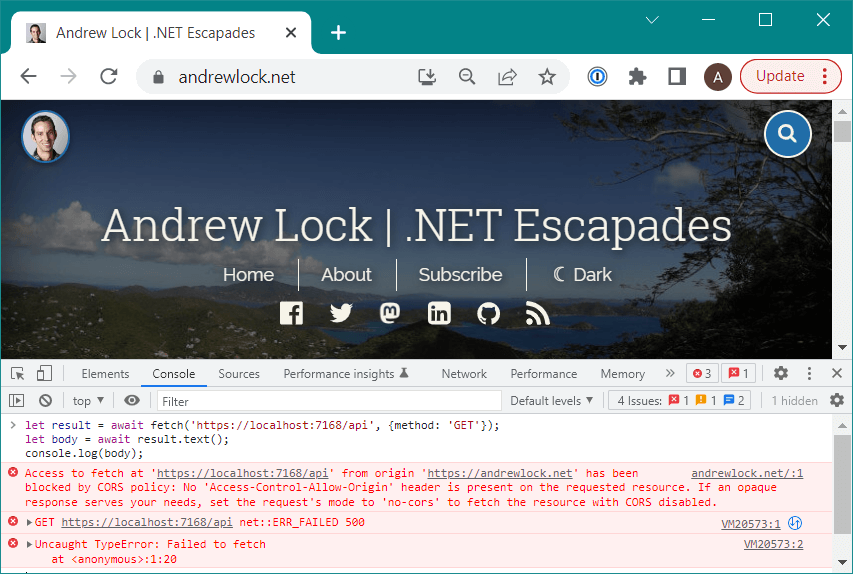853x574 pixels.
Task: Open the Performance insights tab
Action: coord(346,374)
